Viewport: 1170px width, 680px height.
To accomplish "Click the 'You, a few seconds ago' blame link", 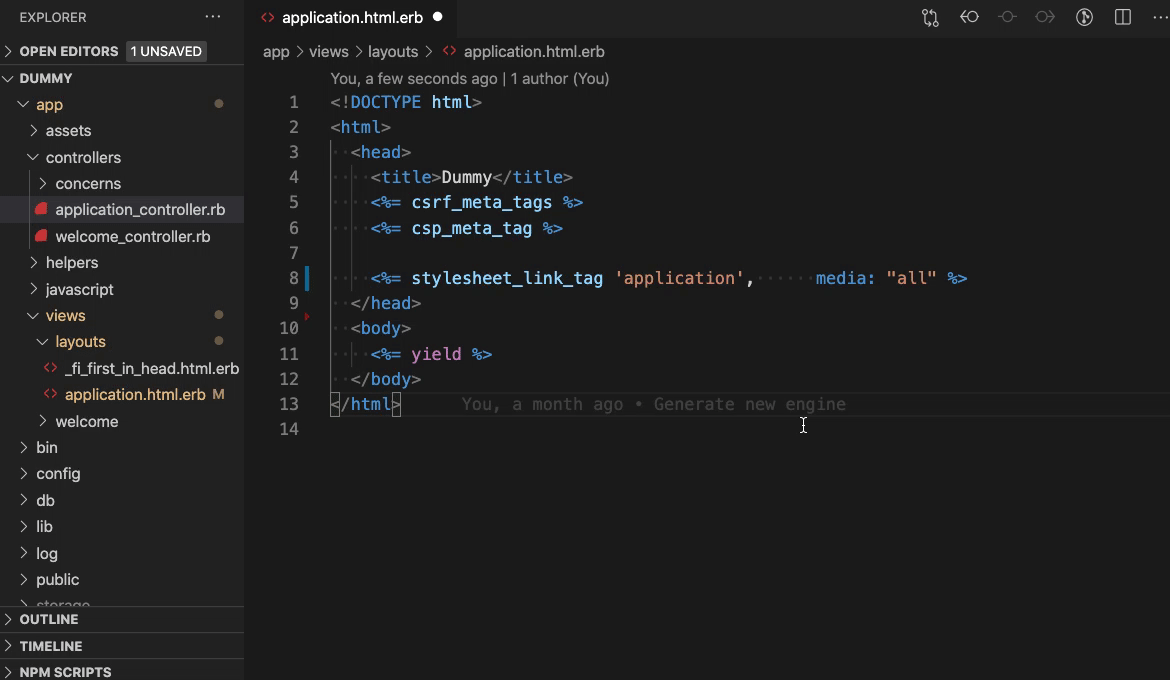I will [410, 78].
